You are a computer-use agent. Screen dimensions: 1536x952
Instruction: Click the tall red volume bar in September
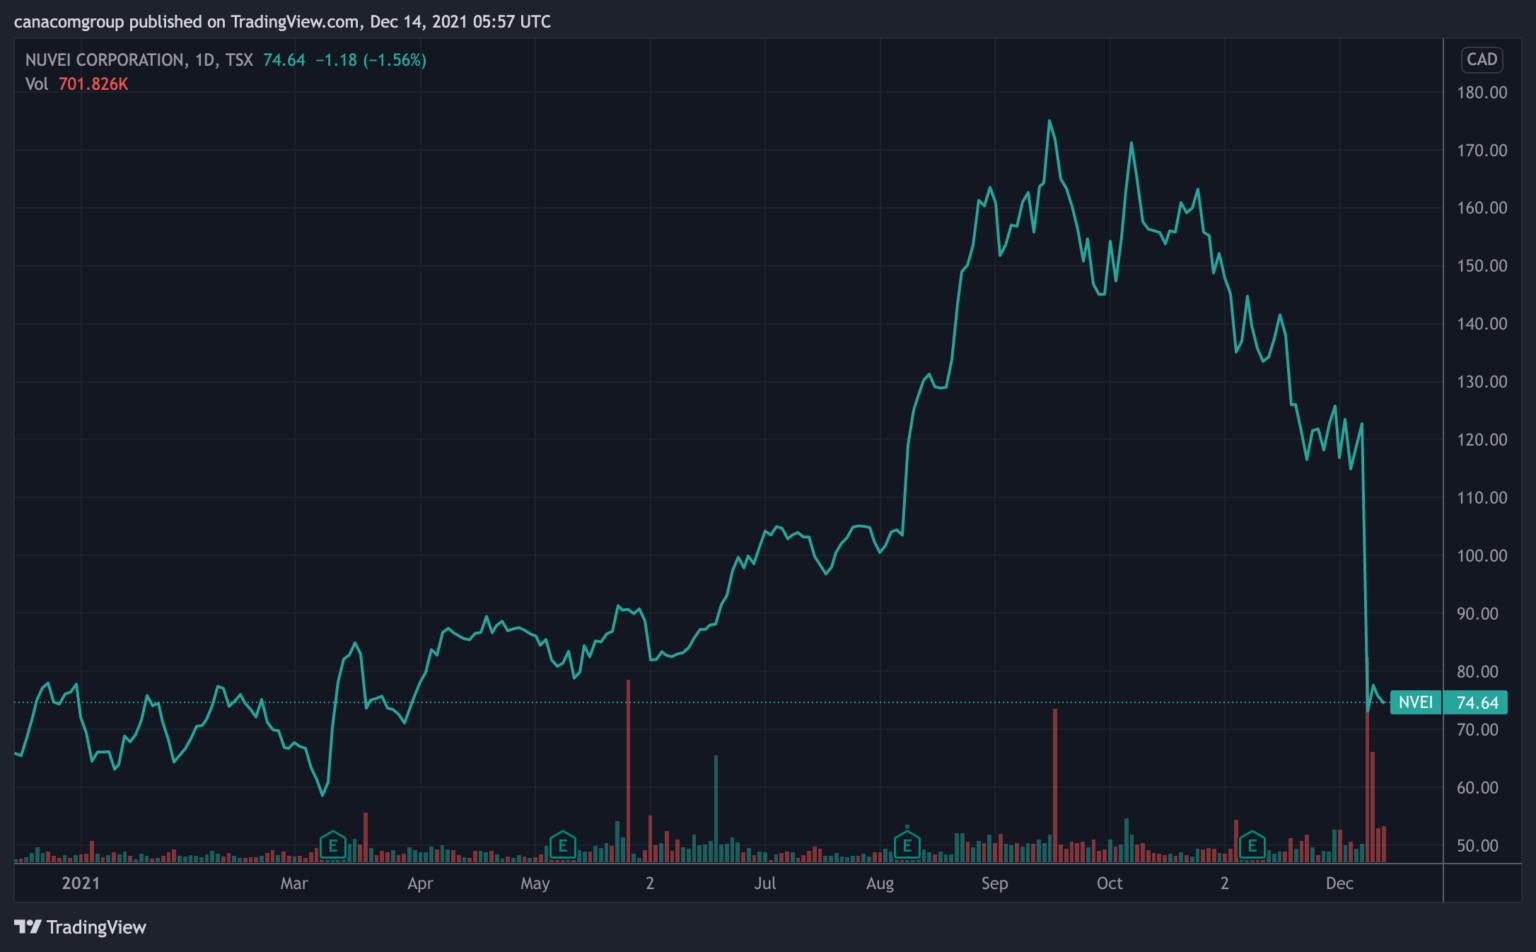1054,785
